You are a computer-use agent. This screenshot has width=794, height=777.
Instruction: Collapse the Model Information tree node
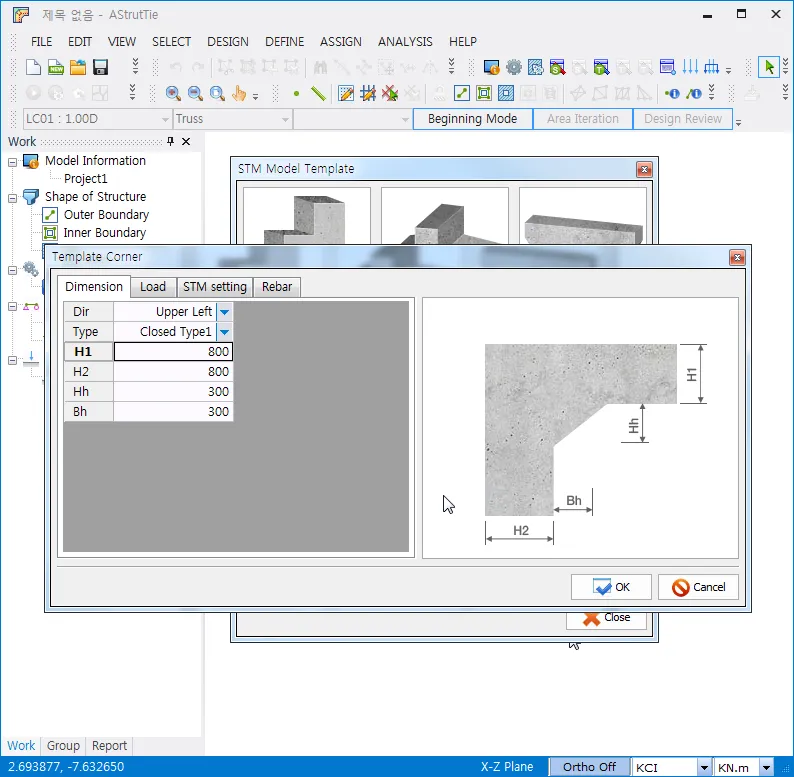[13, 162]
